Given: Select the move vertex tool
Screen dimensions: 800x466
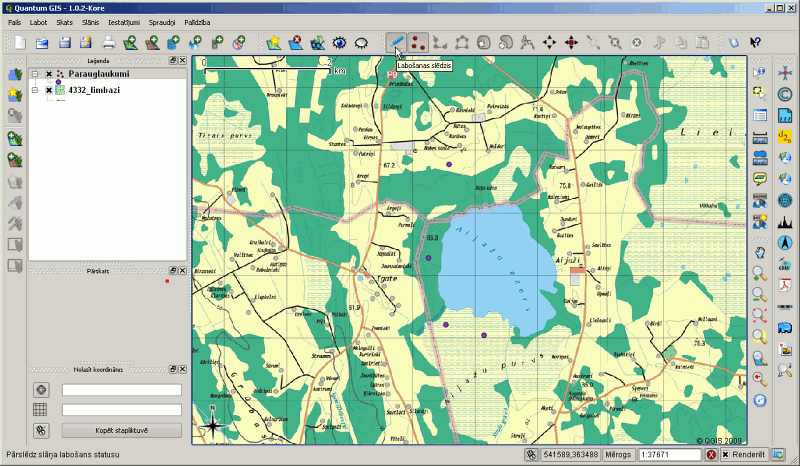Looking at the screenshot, I should coord(571,42).
